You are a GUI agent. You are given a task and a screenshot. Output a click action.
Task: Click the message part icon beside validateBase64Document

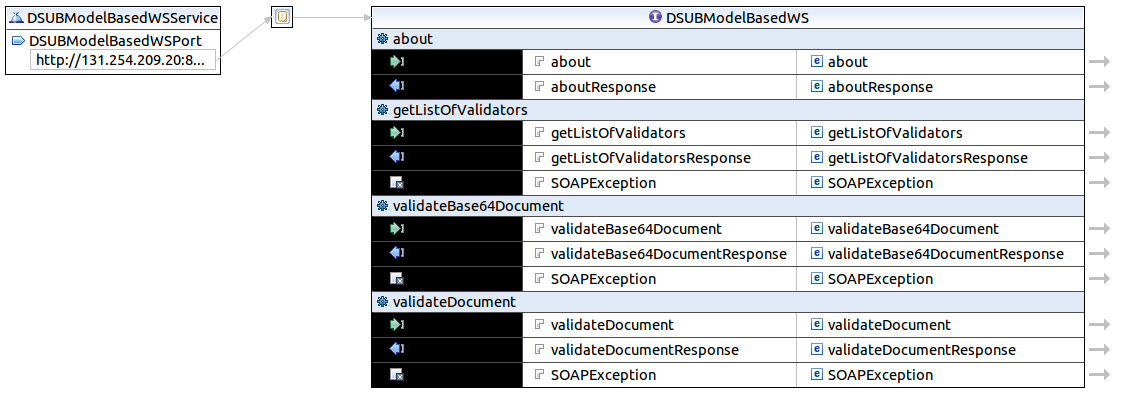pos(540,229)
